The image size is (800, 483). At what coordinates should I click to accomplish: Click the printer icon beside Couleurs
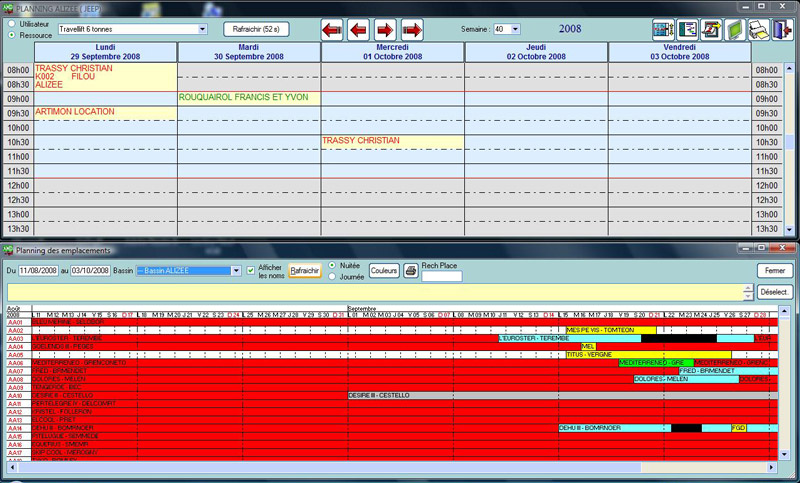[410, 271]
